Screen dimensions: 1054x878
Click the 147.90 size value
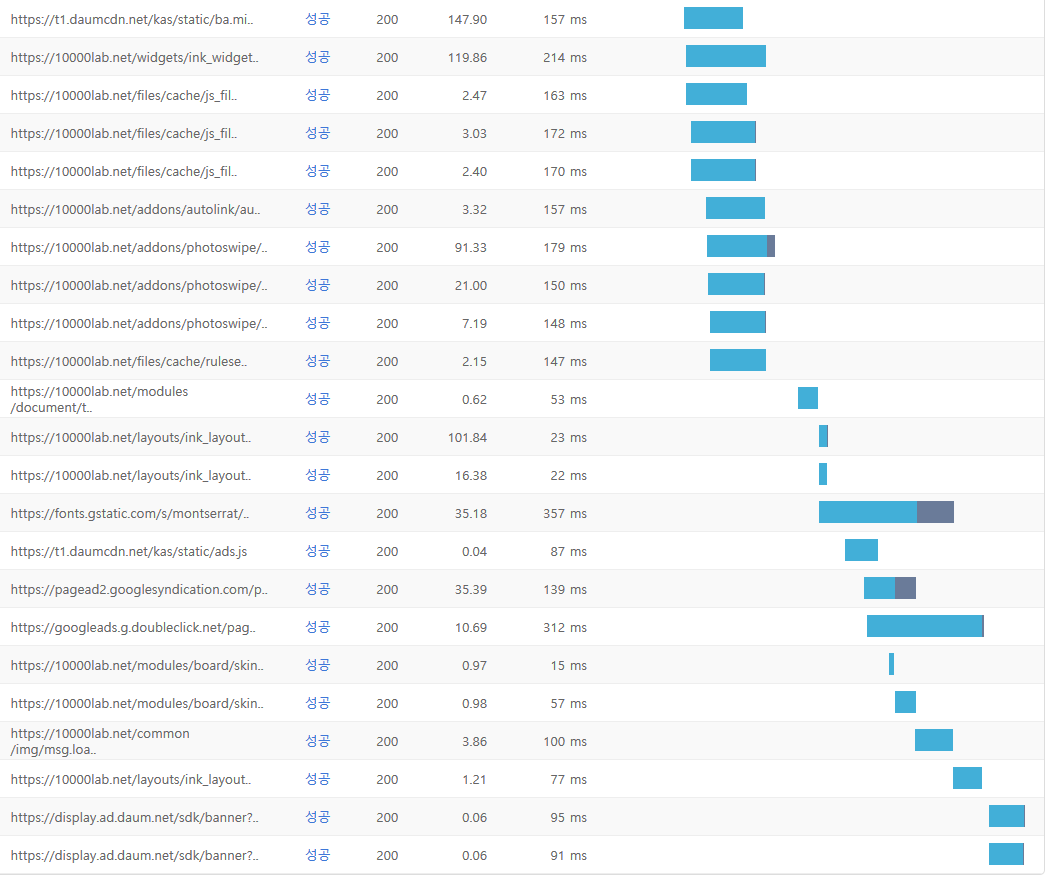[x=467, y=19]
